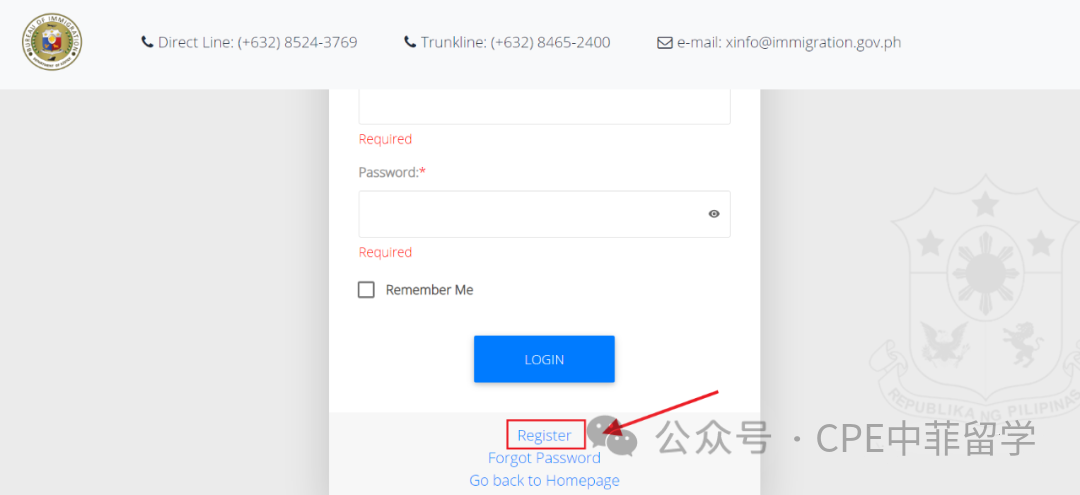Click the LOGIN button
Image resolution: width=1080 pixels, height=495 pixels.
pyautogui.click(x=544, y=359)
